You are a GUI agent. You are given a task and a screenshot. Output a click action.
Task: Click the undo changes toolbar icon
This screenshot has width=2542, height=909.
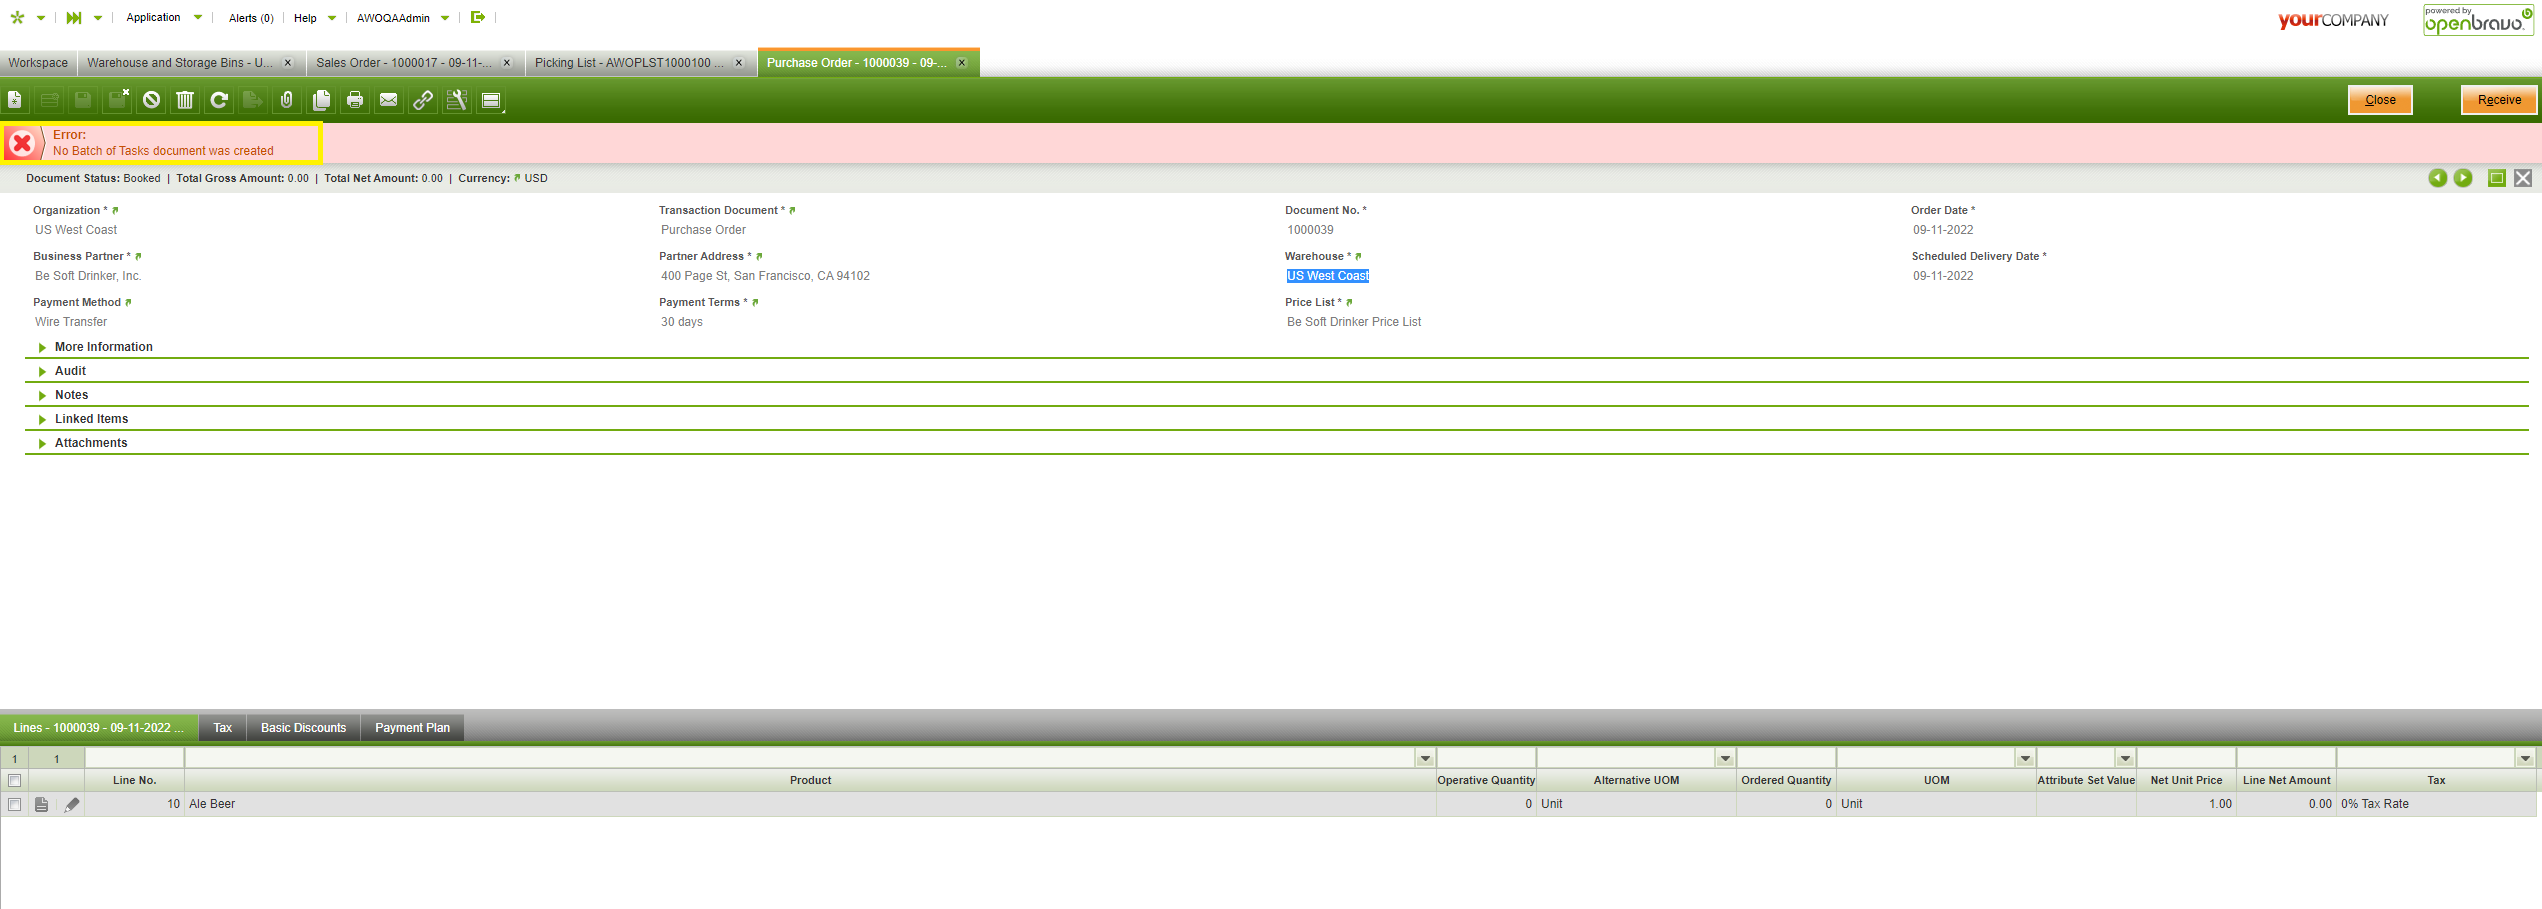[151, 100]
